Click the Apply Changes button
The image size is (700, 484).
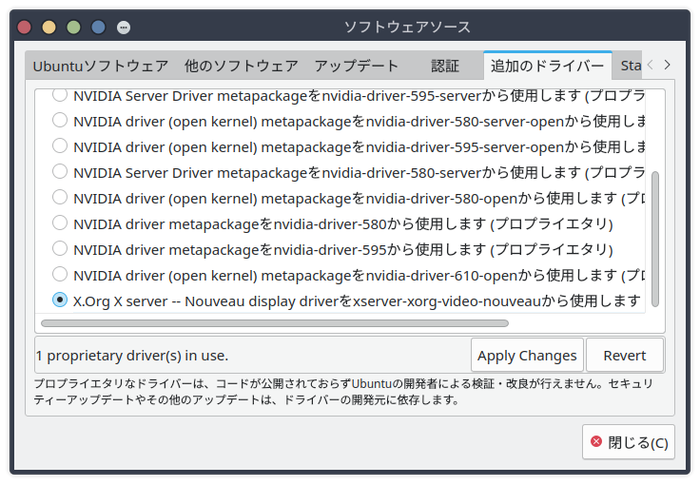527,355
